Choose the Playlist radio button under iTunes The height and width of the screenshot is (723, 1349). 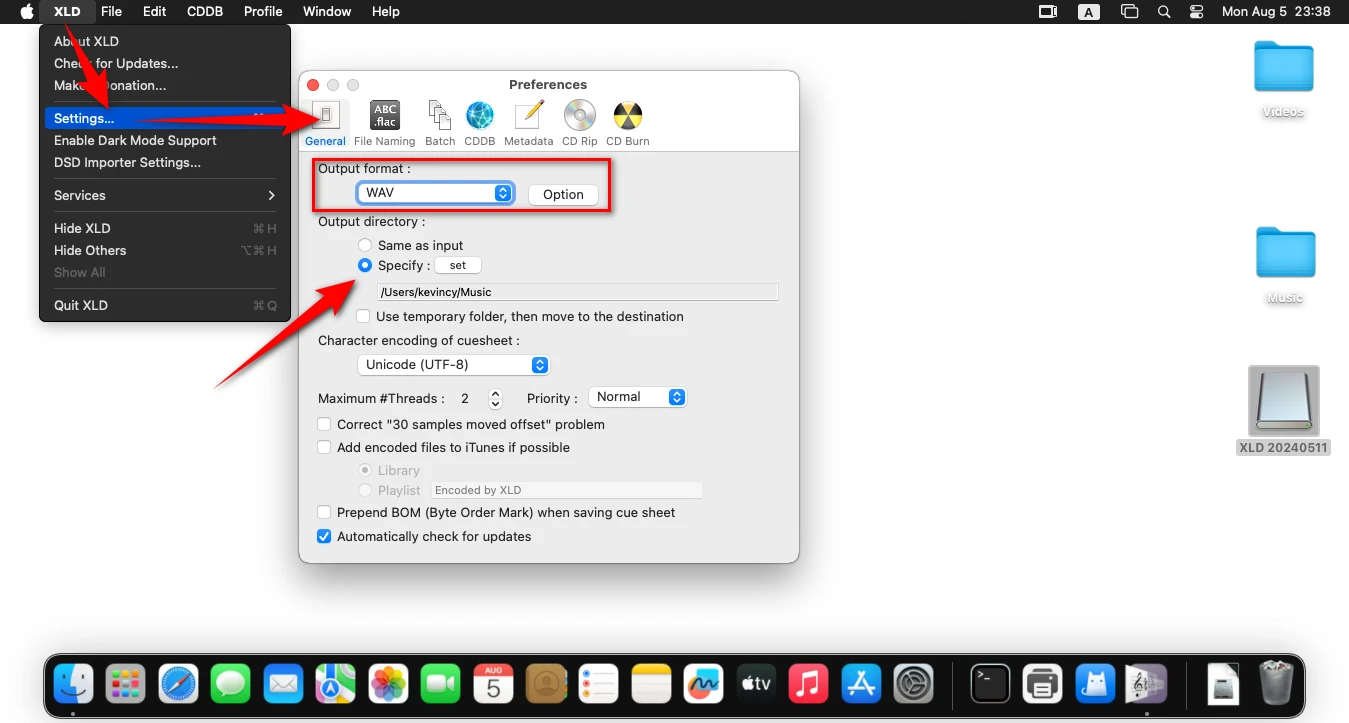[365, 490]
